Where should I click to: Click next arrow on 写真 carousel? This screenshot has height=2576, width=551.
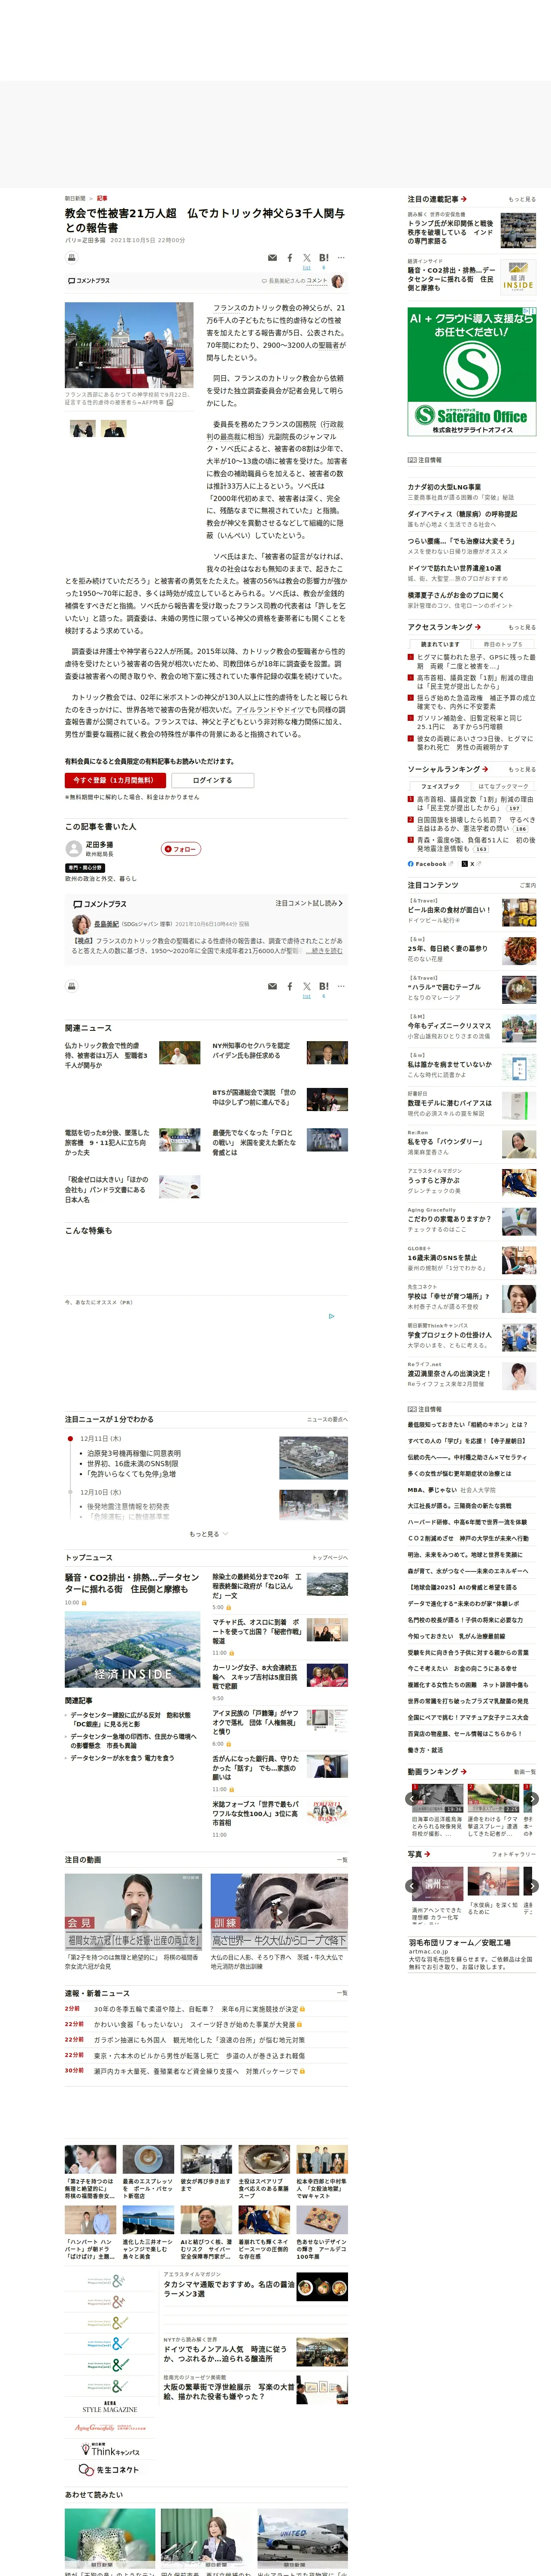(x=532, y=1886)
